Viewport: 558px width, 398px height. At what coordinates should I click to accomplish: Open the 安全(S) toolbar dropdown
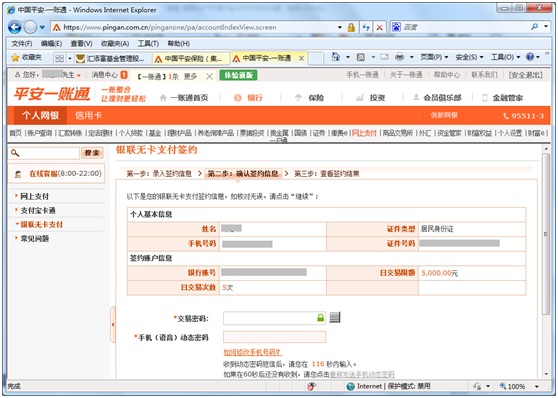[470, 57]
